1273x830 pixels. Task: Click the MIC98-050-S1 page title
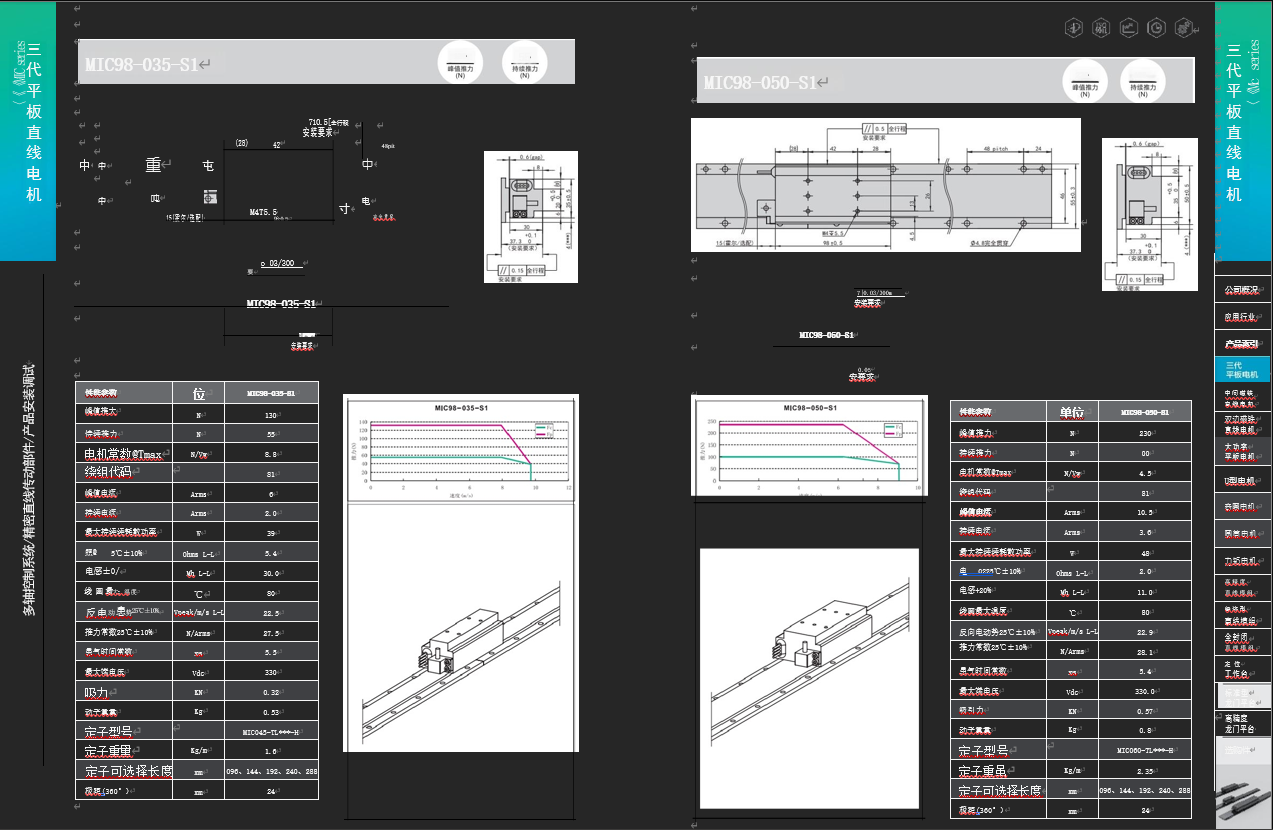pyautogui.click(x=760, y=83)
